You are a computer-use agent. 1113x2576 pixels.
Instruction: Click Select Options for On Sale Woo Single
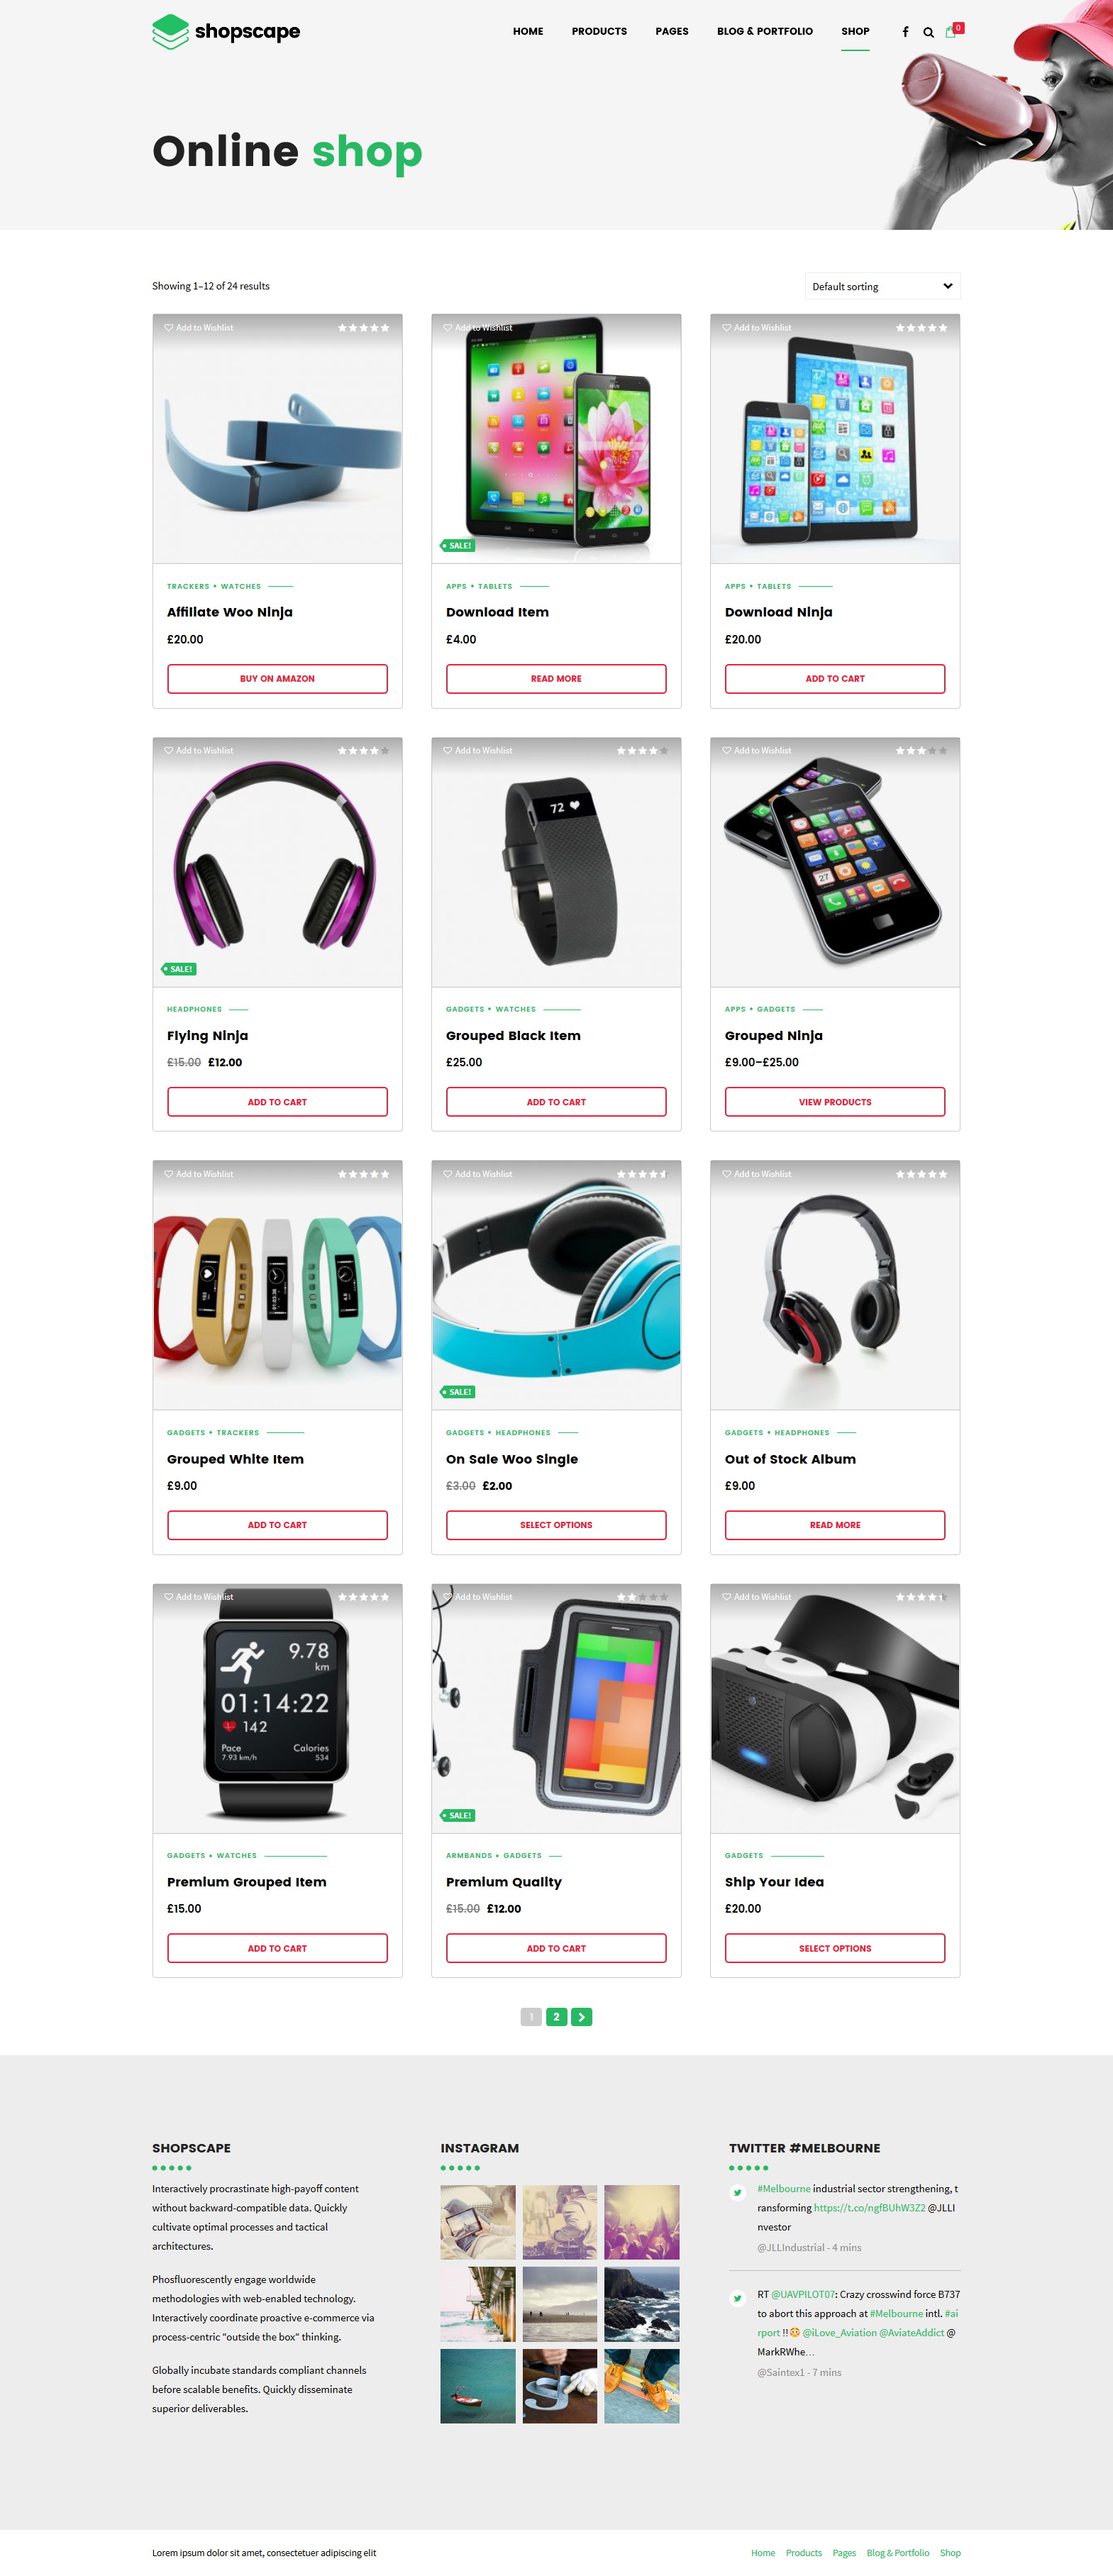pos(556,1525)
